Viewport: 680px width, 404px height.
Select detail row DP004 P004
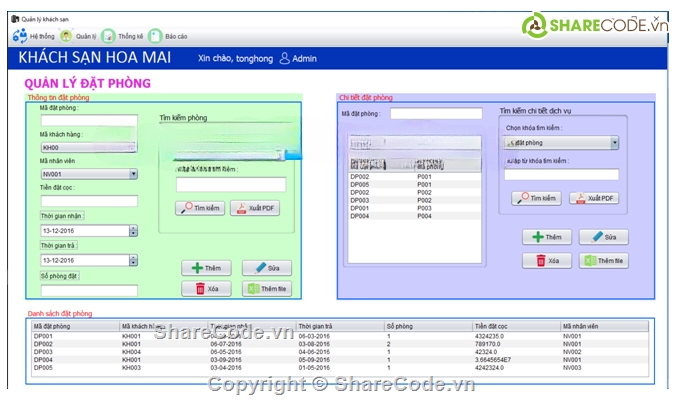click(415, 216)
